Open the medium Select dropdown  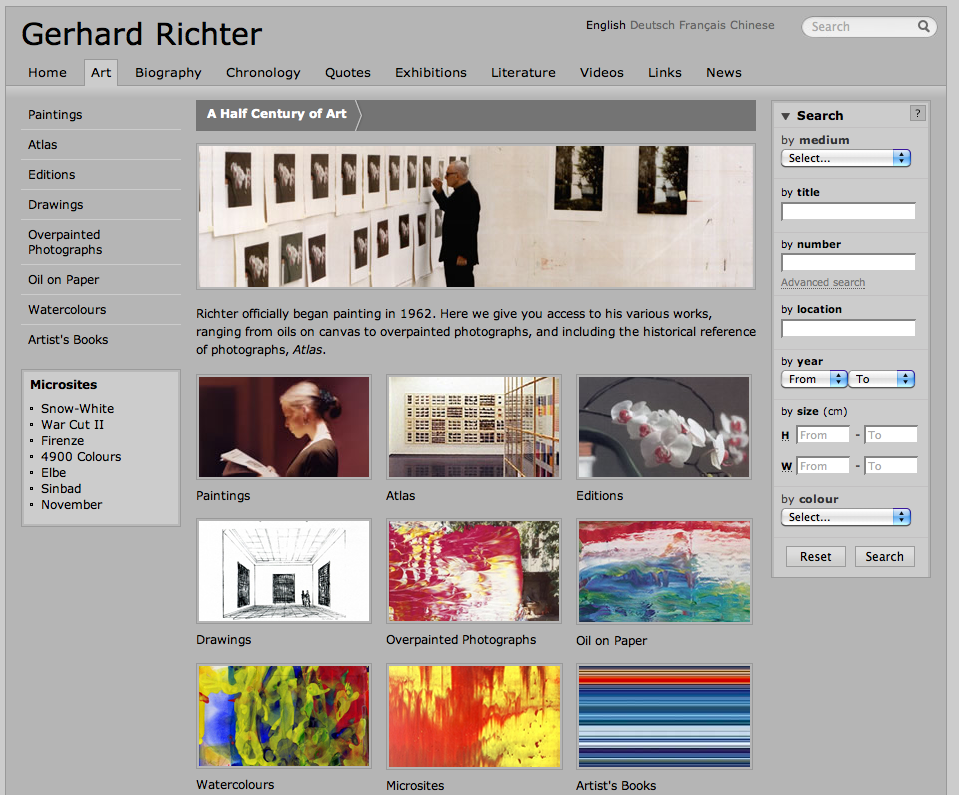(845, 158)
